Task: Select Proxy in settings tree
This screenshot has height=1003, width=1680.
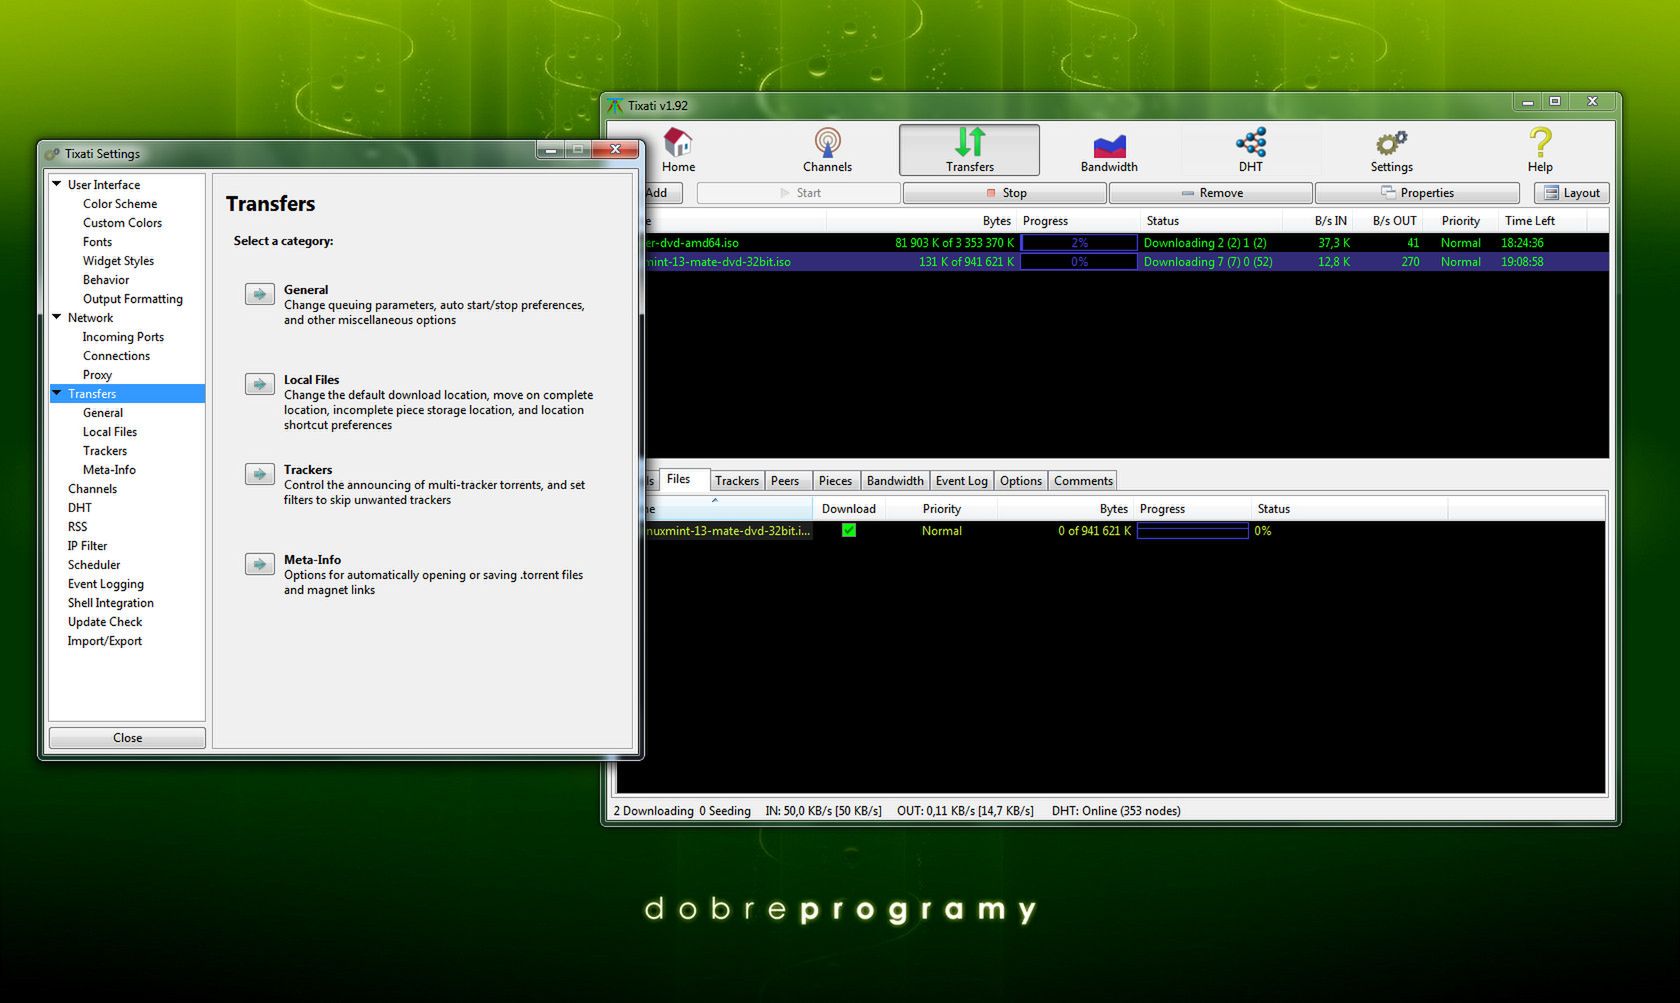Action: (97, 374)
